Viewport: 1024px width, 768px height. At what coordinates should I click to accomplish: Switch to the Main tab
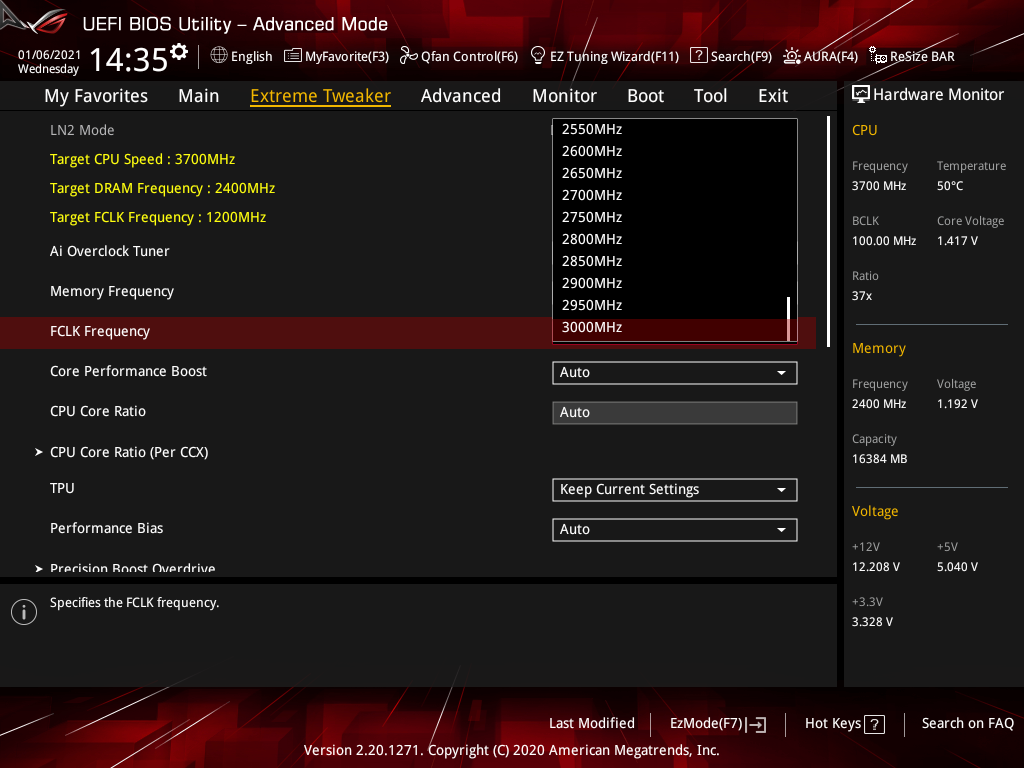[199, 96]
